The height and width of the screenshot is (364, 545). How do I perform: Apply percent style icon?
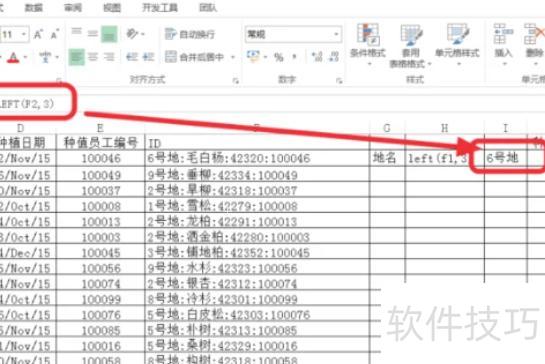[279, 57]
